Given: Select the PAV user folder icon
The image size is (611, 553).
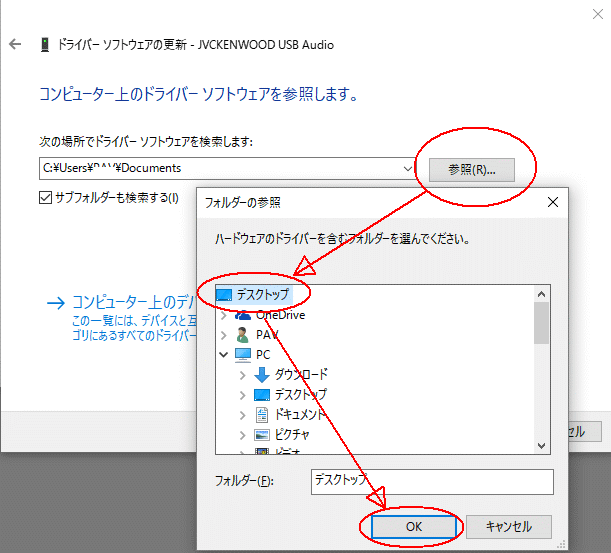Looking at the screenshot, I should (242, 334).
